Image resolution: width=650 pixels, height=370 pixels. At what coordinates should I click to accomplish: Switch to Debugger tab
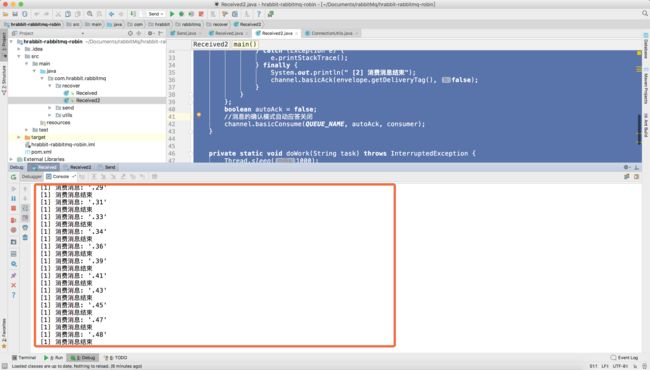tap(32, 177)
